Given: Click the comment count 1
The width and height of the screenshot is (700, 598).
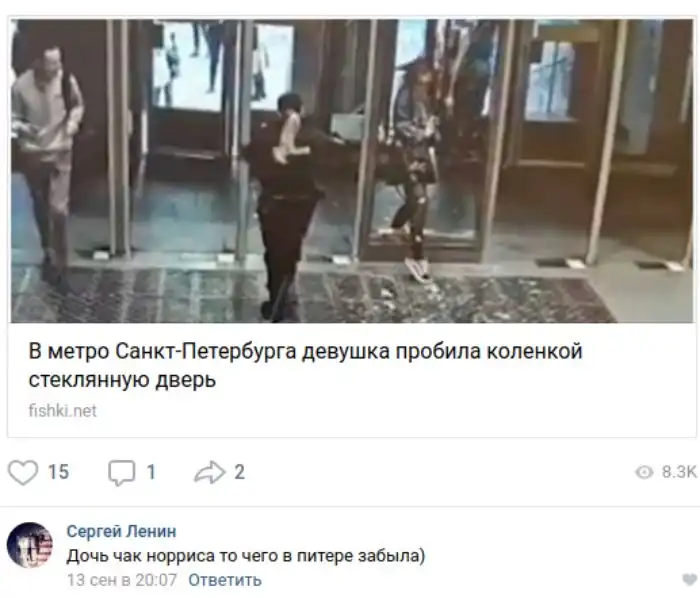Looking at the screenshot, I should click(151, 472).
